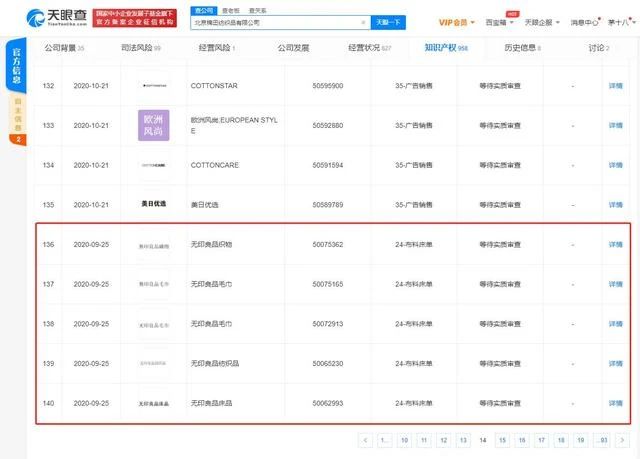Click the Tianyancha logo
640x459 pixels.
[x=56, y=18]
